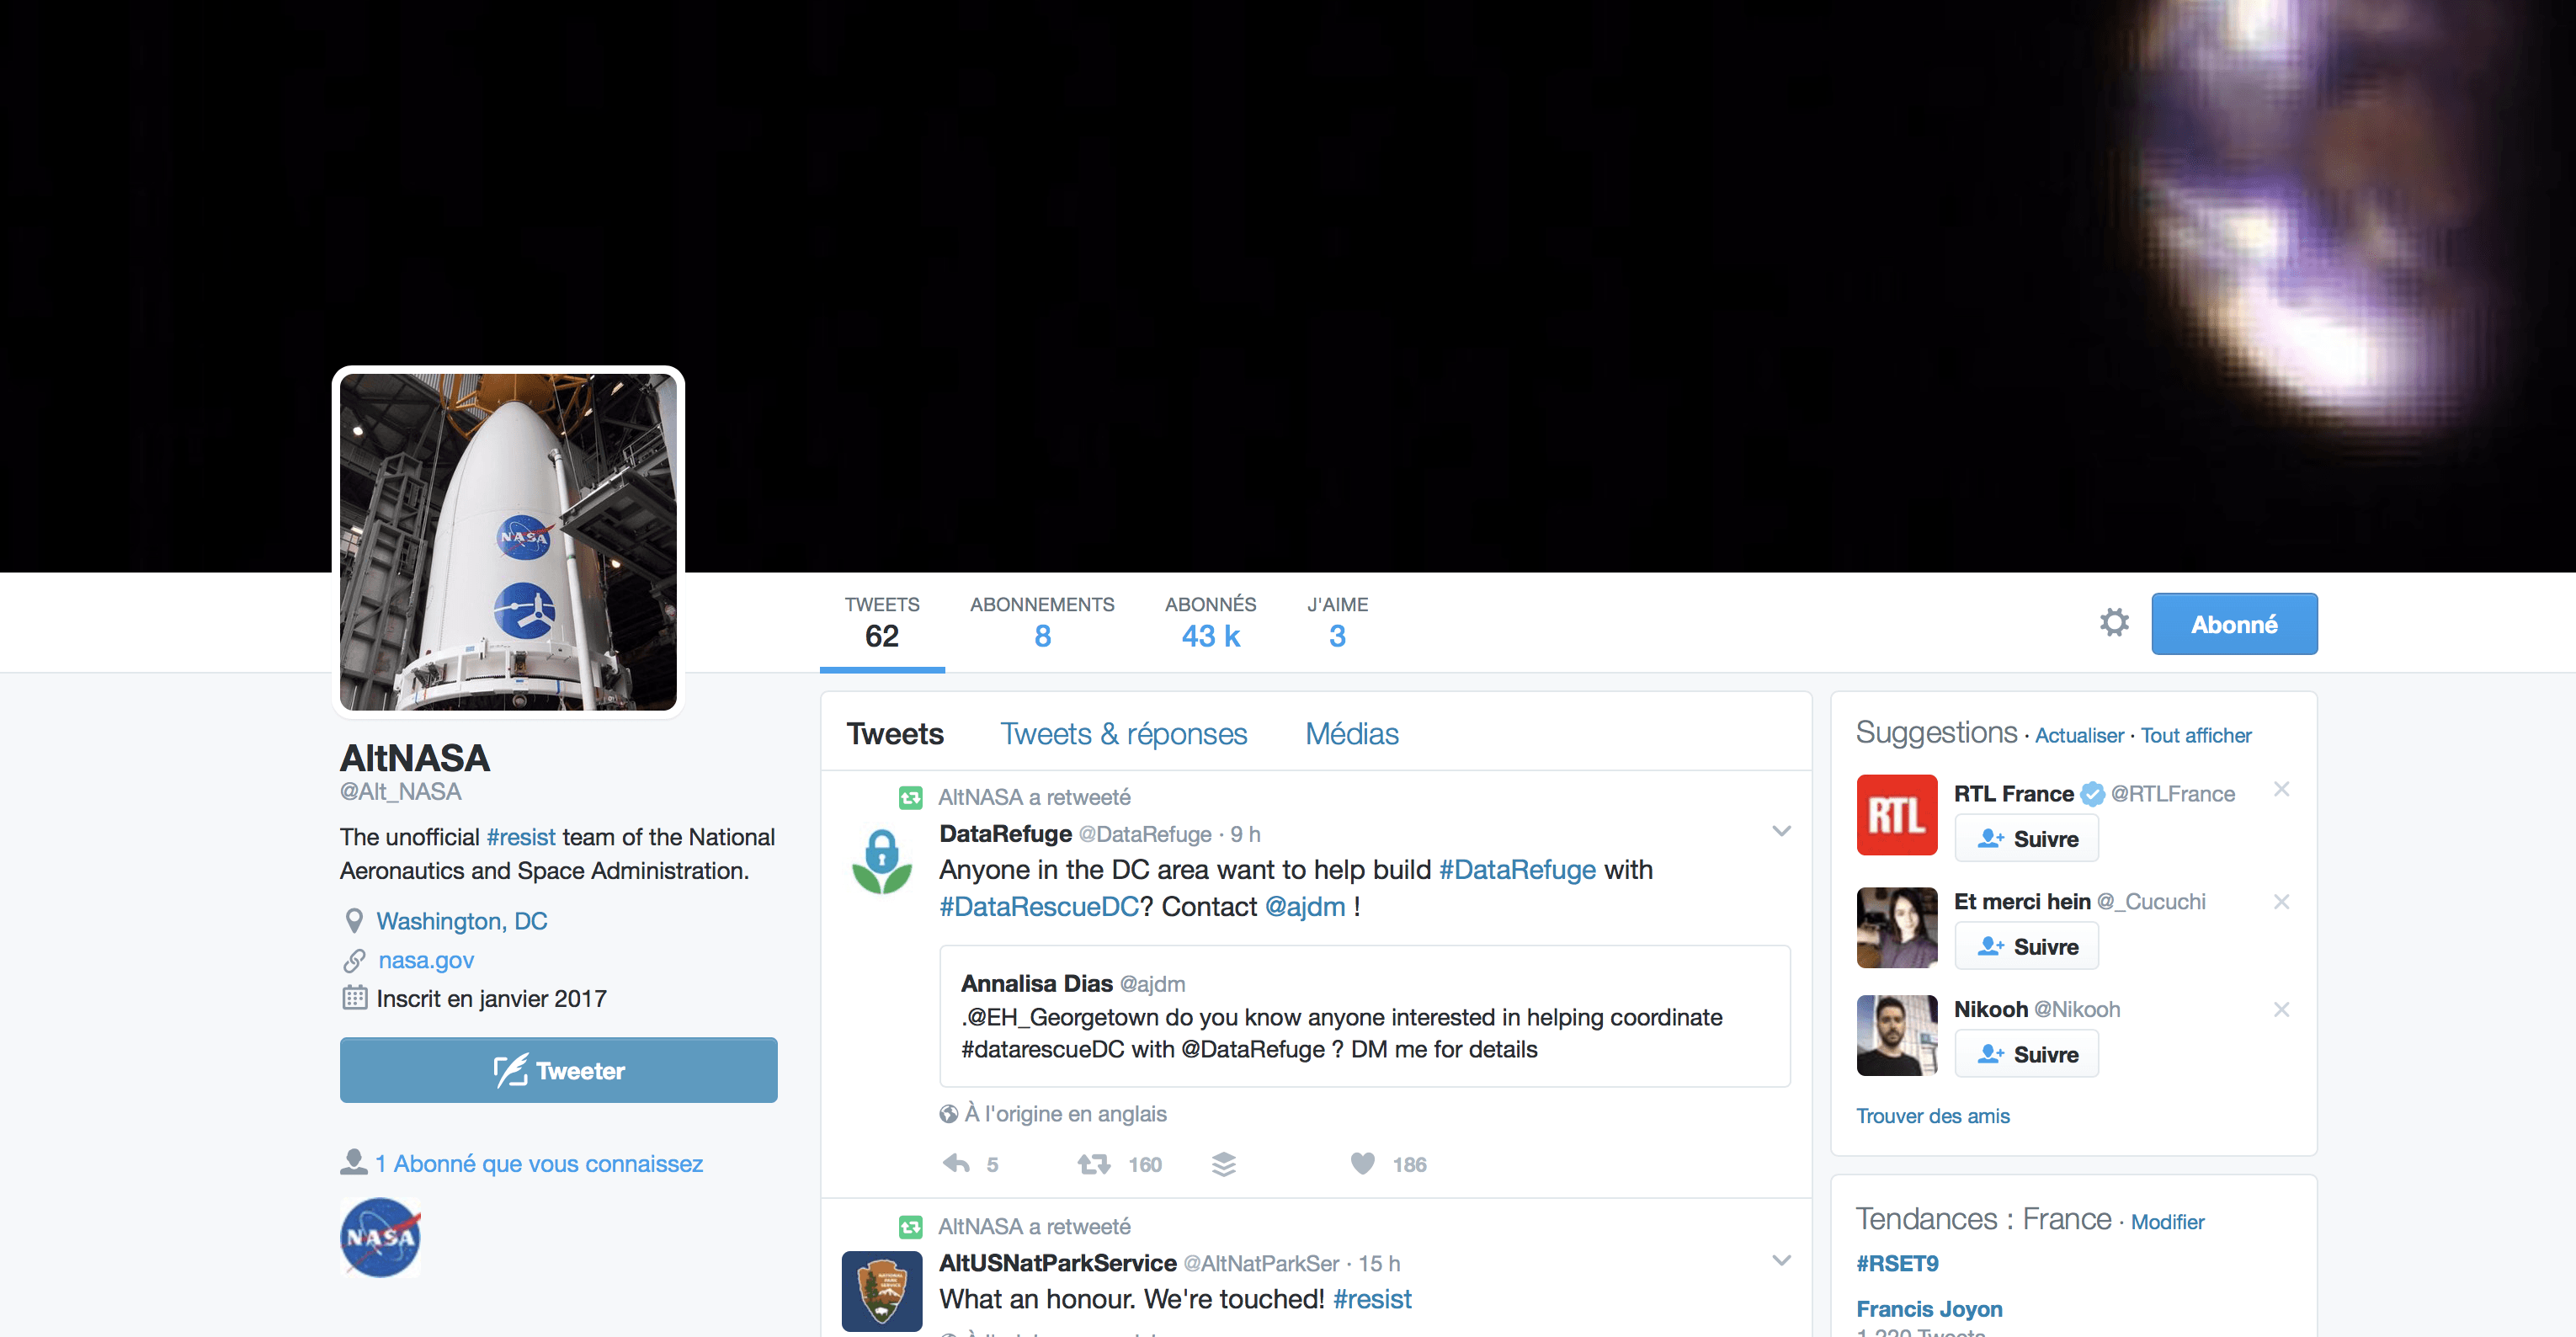Open the AltUSNatParkService avatar
This screenshot has width=2576, height=1337.
(881, 1291)
